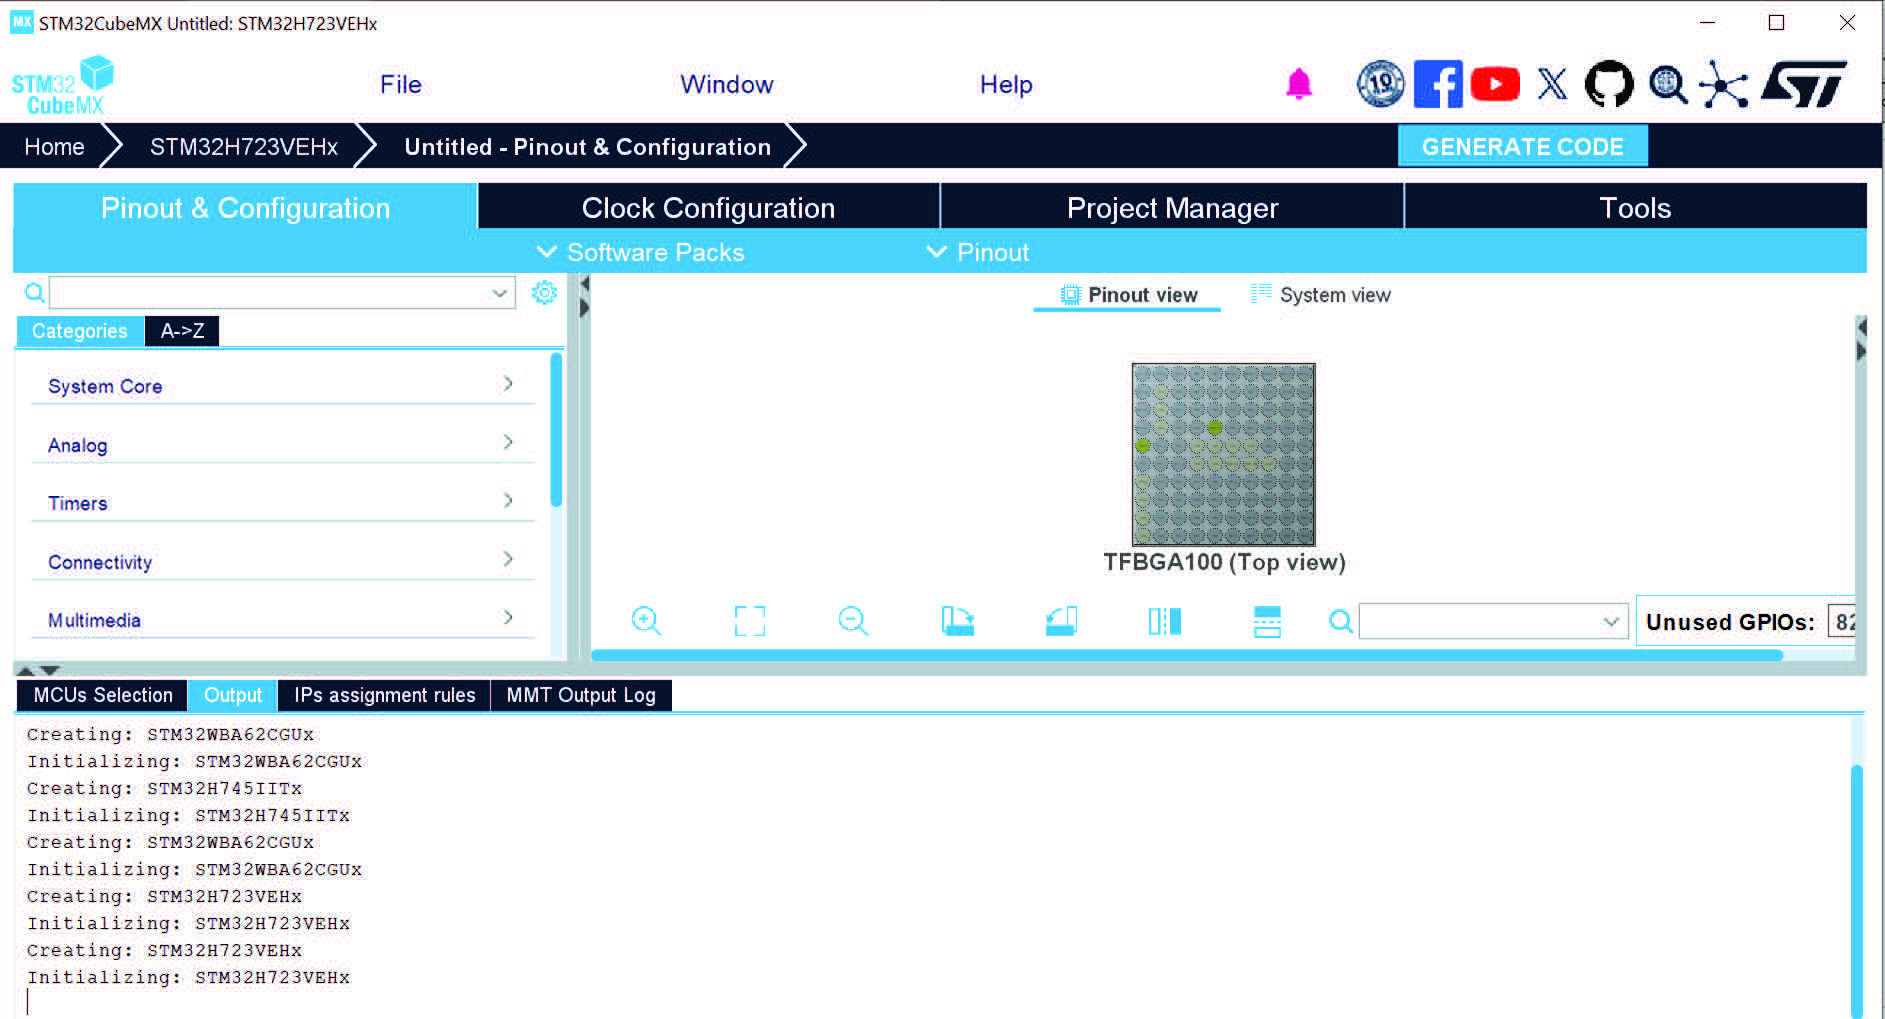
Task: Switch to the A->Z list tab
Action: [182, 331]
